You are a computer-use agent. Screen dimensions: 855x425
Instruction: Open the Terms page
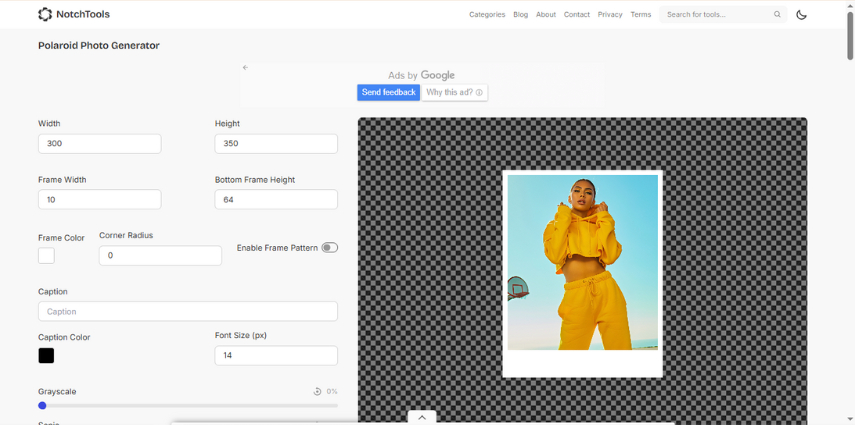pyautogui.click(x=641, y=15)
